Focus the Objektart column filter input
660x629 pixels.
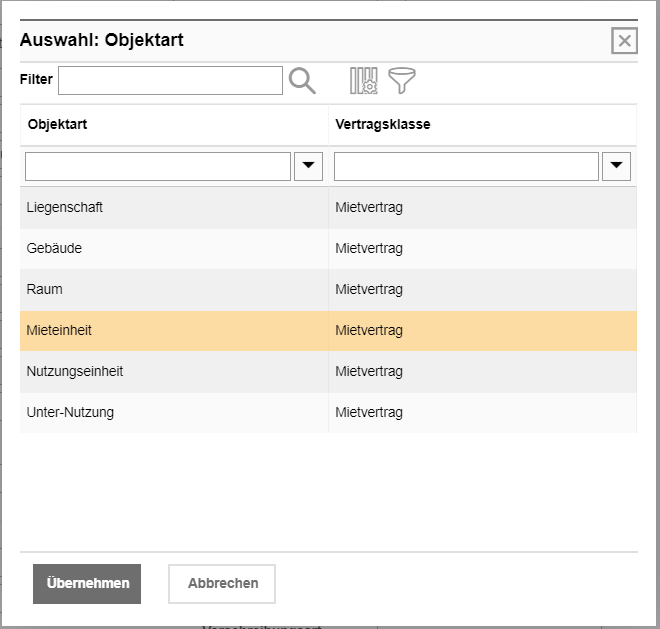point(158,167)
